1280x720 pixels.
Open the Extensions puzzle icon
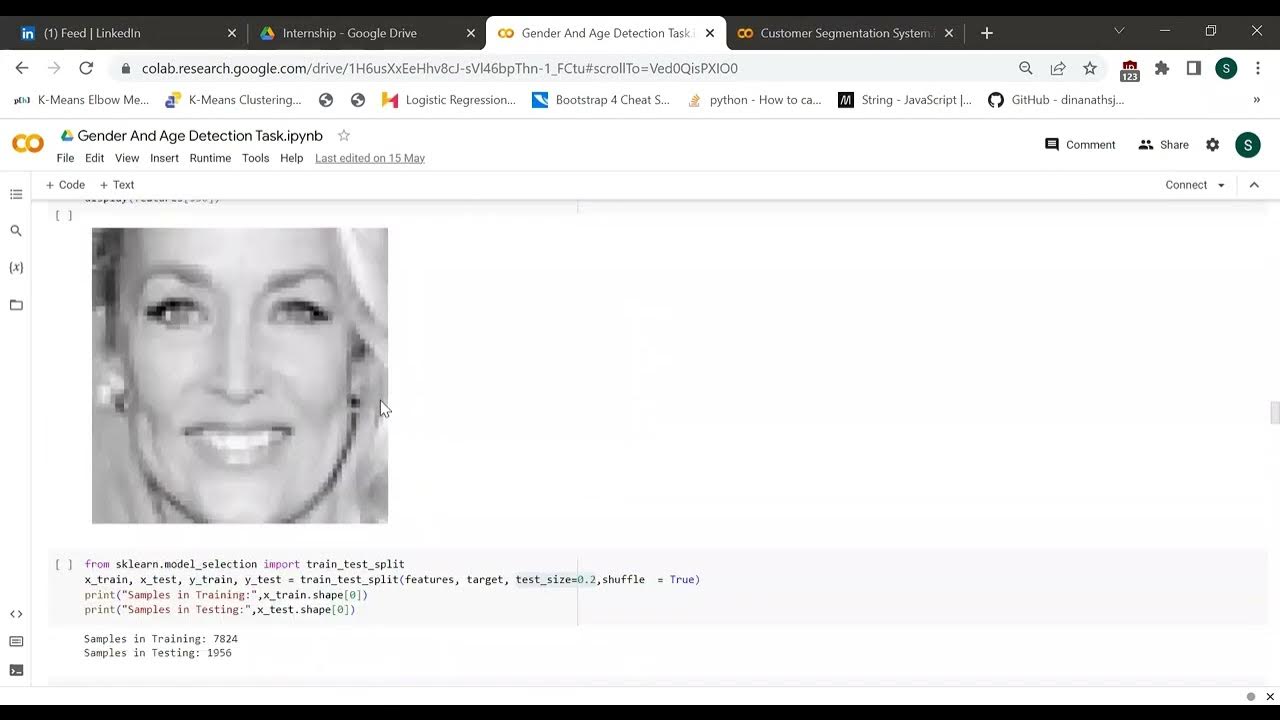pos(1162,68)
